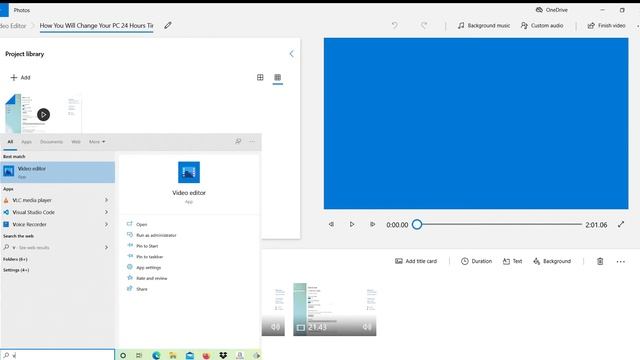Switch library to medium thumbnail view
The image size is (640, 360).
[x=260, y=77]
